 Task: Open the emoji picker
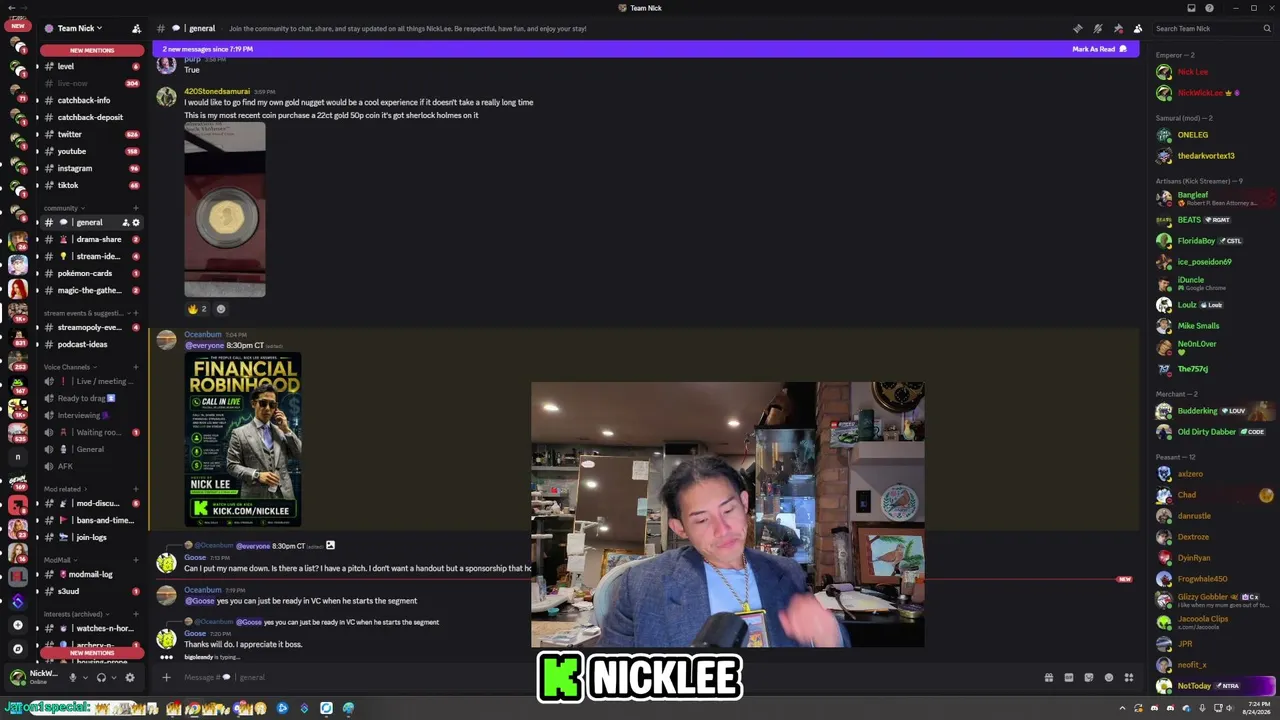pyautogui.click(x=1109, y=677)
